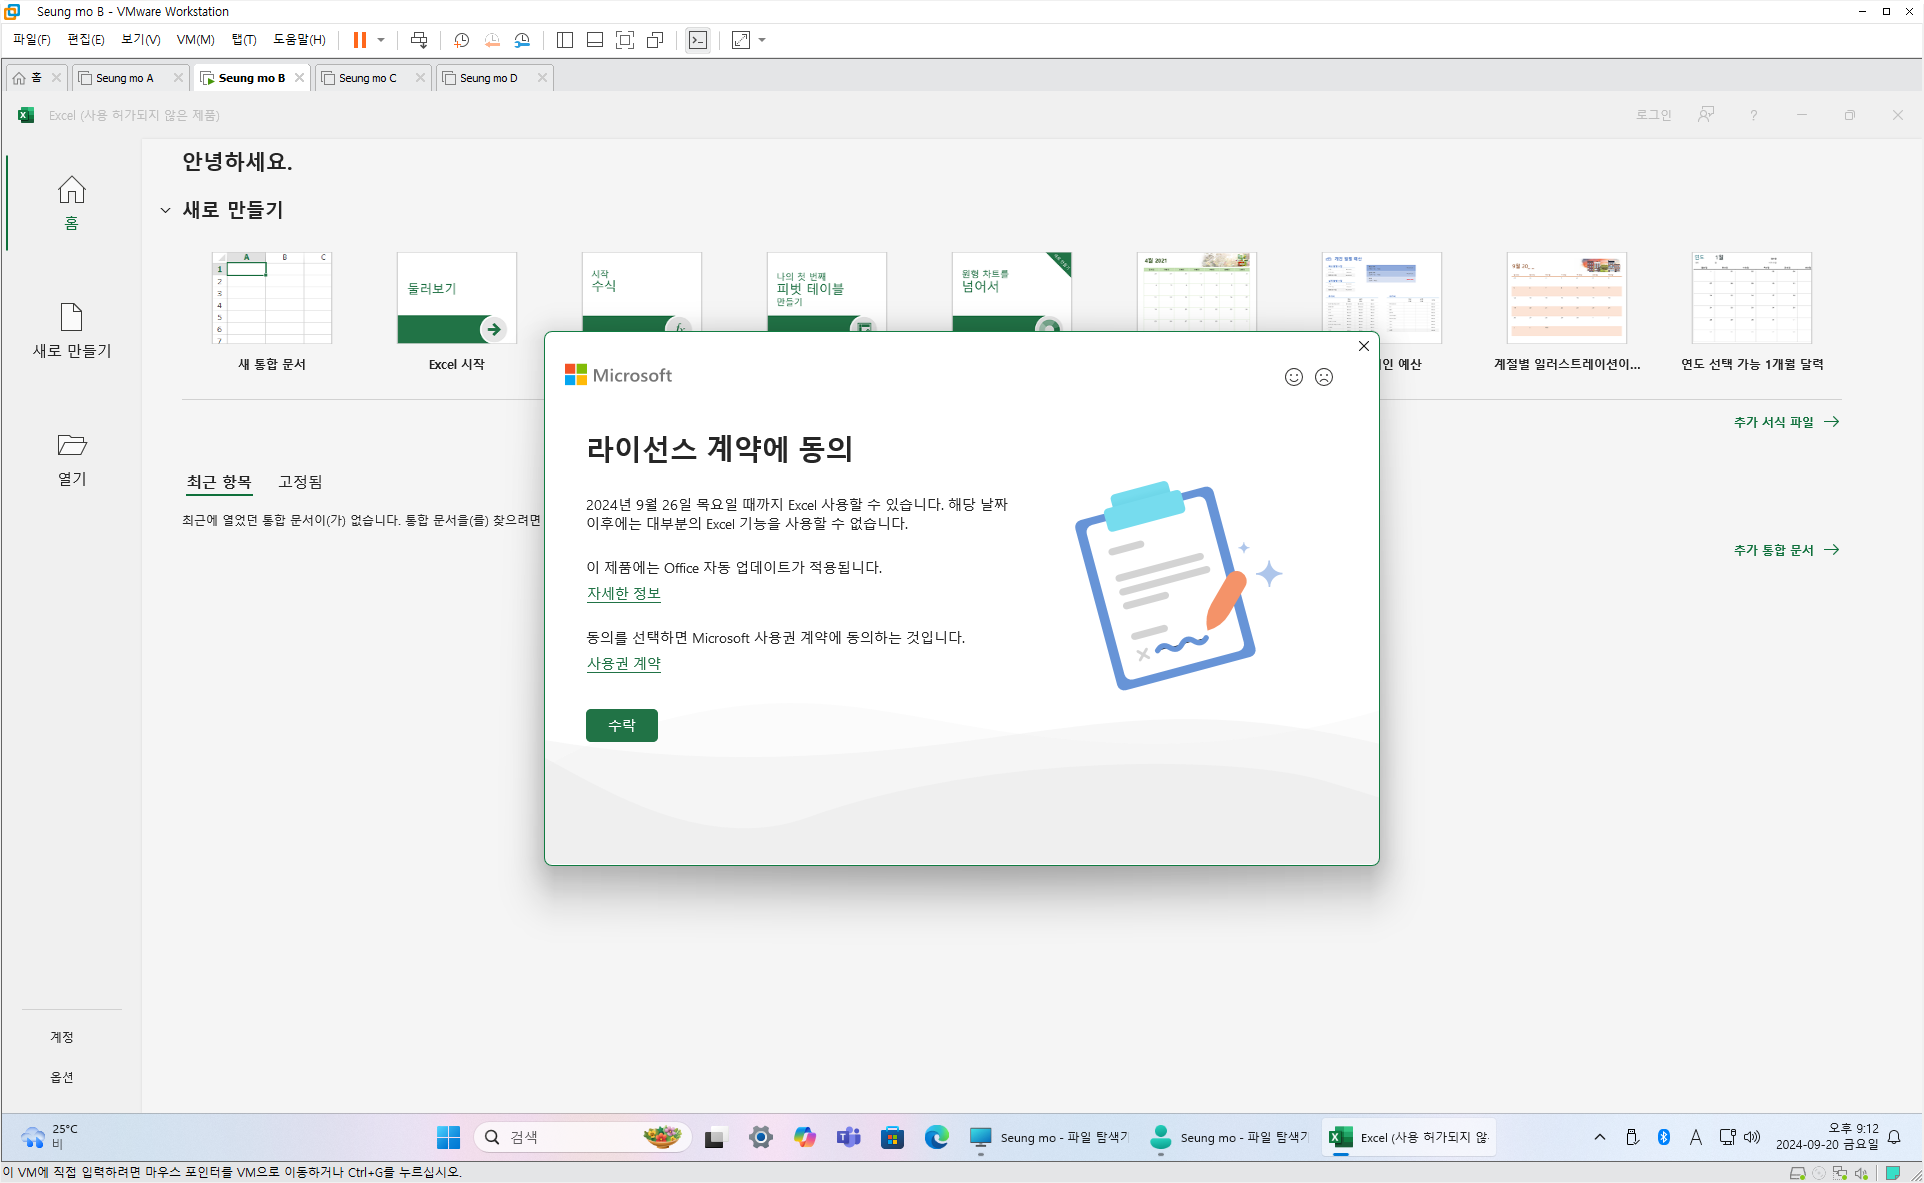Viewport: 1924px width, 1183px height.
Task: Click VMware enter full screen icon
Action: pos(625,40)
